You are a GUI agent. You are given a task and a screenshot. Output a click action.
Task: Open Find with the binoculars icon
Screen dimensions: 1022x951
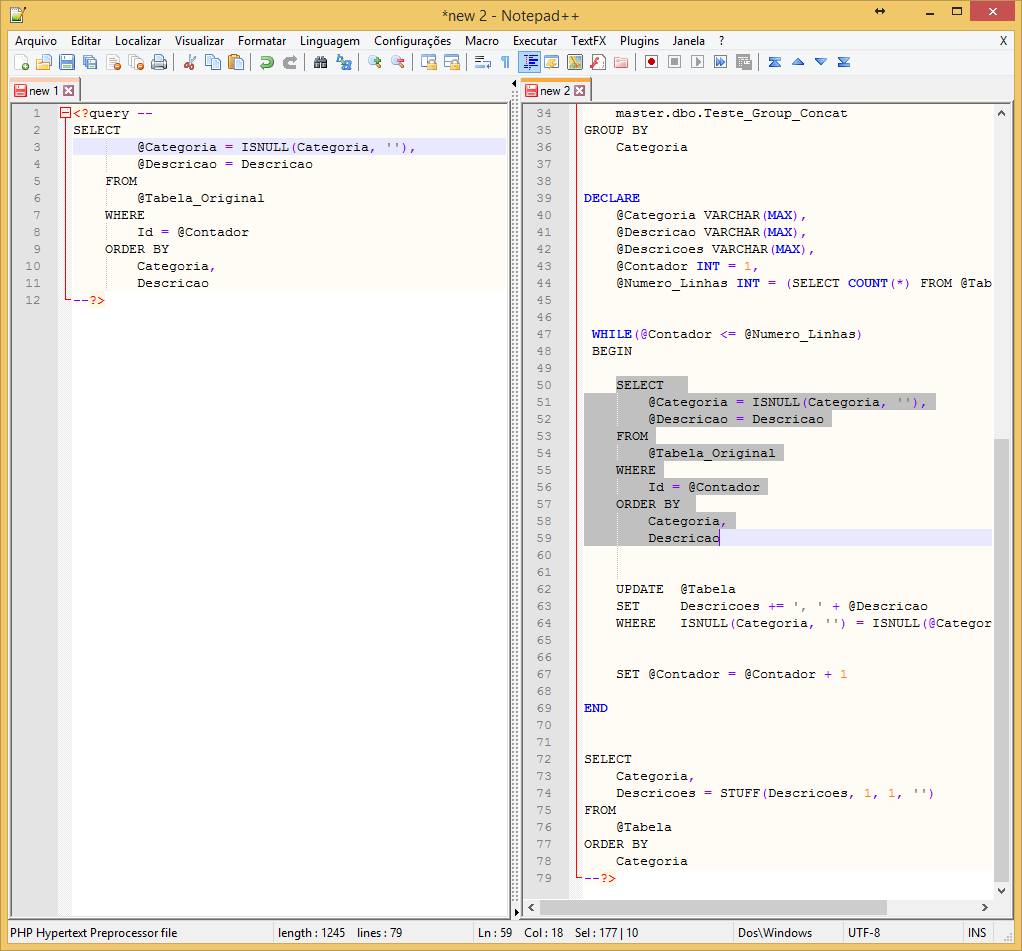pyautogui.click(x=320, y=63)
